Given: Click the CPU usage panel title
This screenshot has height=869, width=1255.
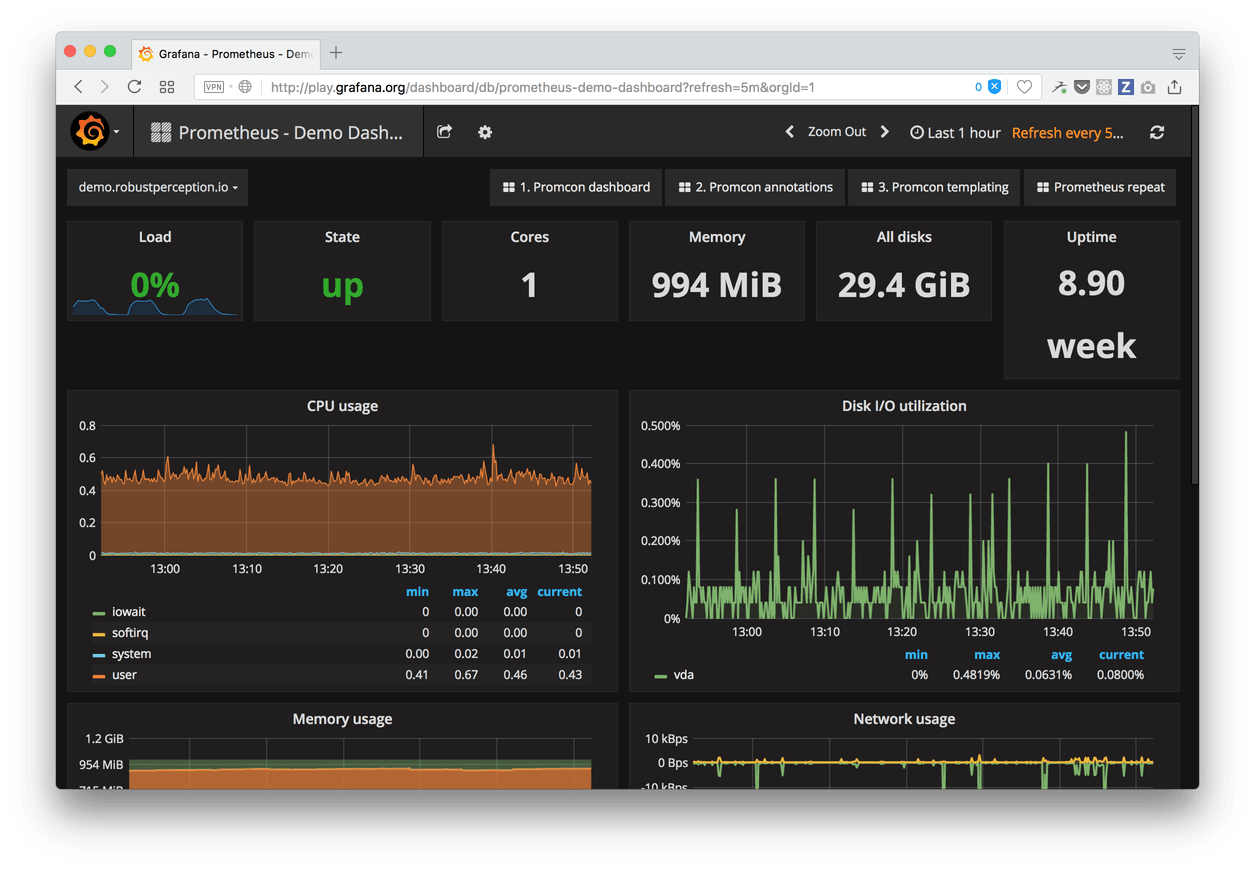Looking at the screenshot, I should point(342,406).
